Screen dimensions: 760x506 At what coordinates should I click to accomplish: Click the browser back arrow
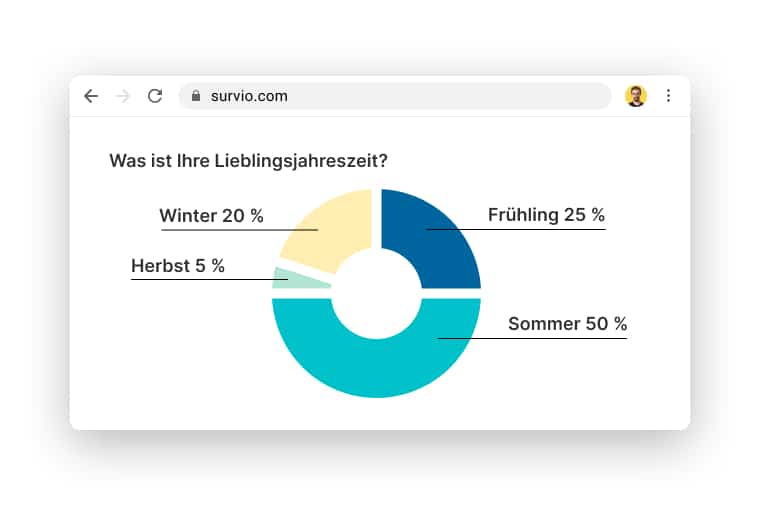point(91,96)
